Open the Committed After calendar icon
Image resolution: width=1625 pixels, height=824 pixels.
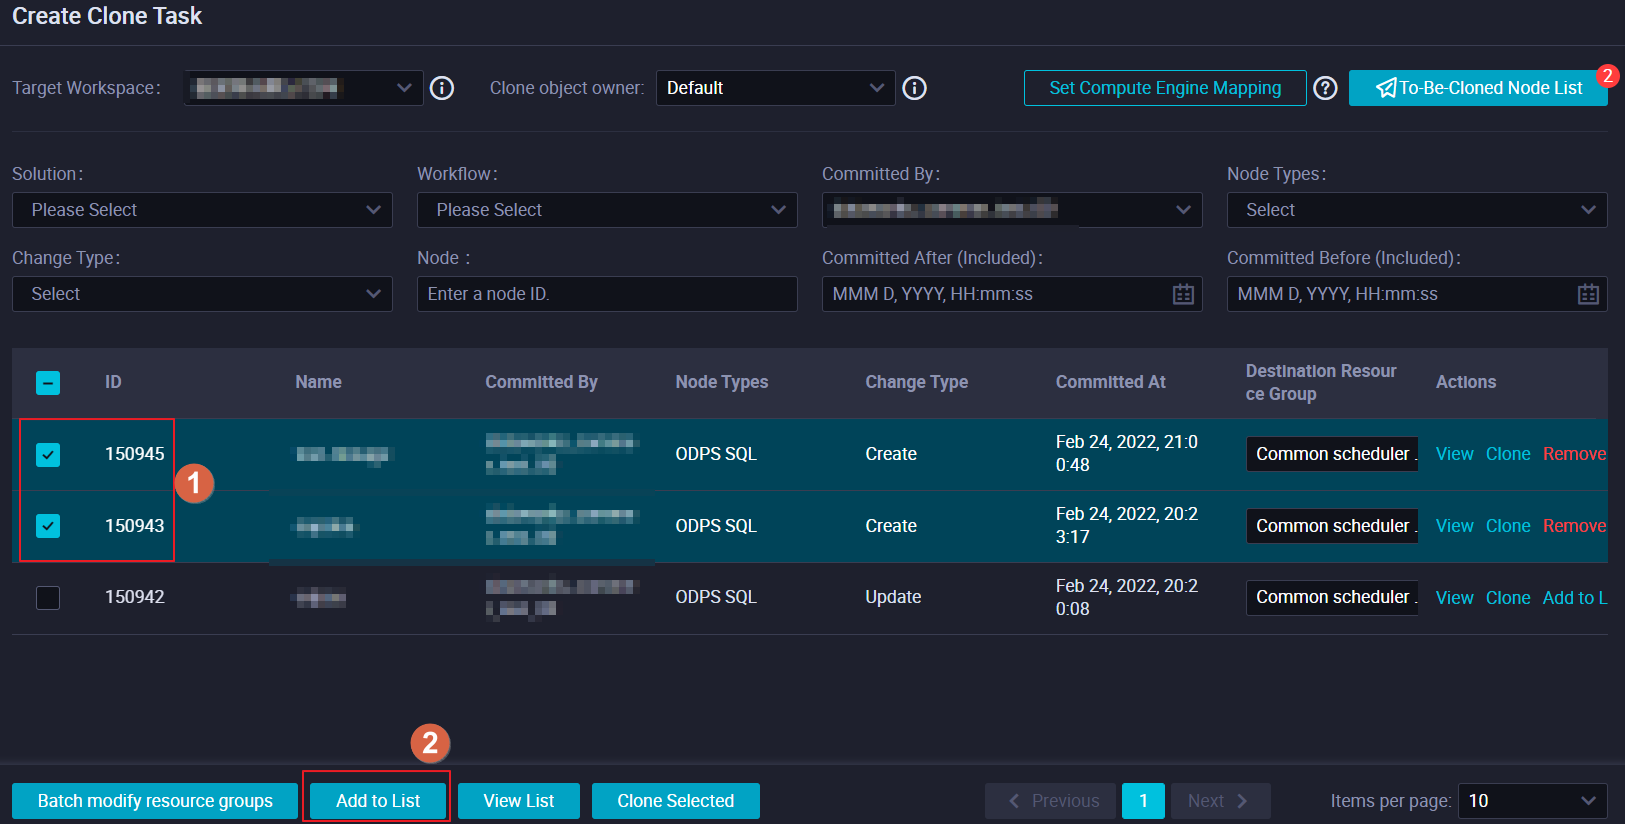point(1183,294)
